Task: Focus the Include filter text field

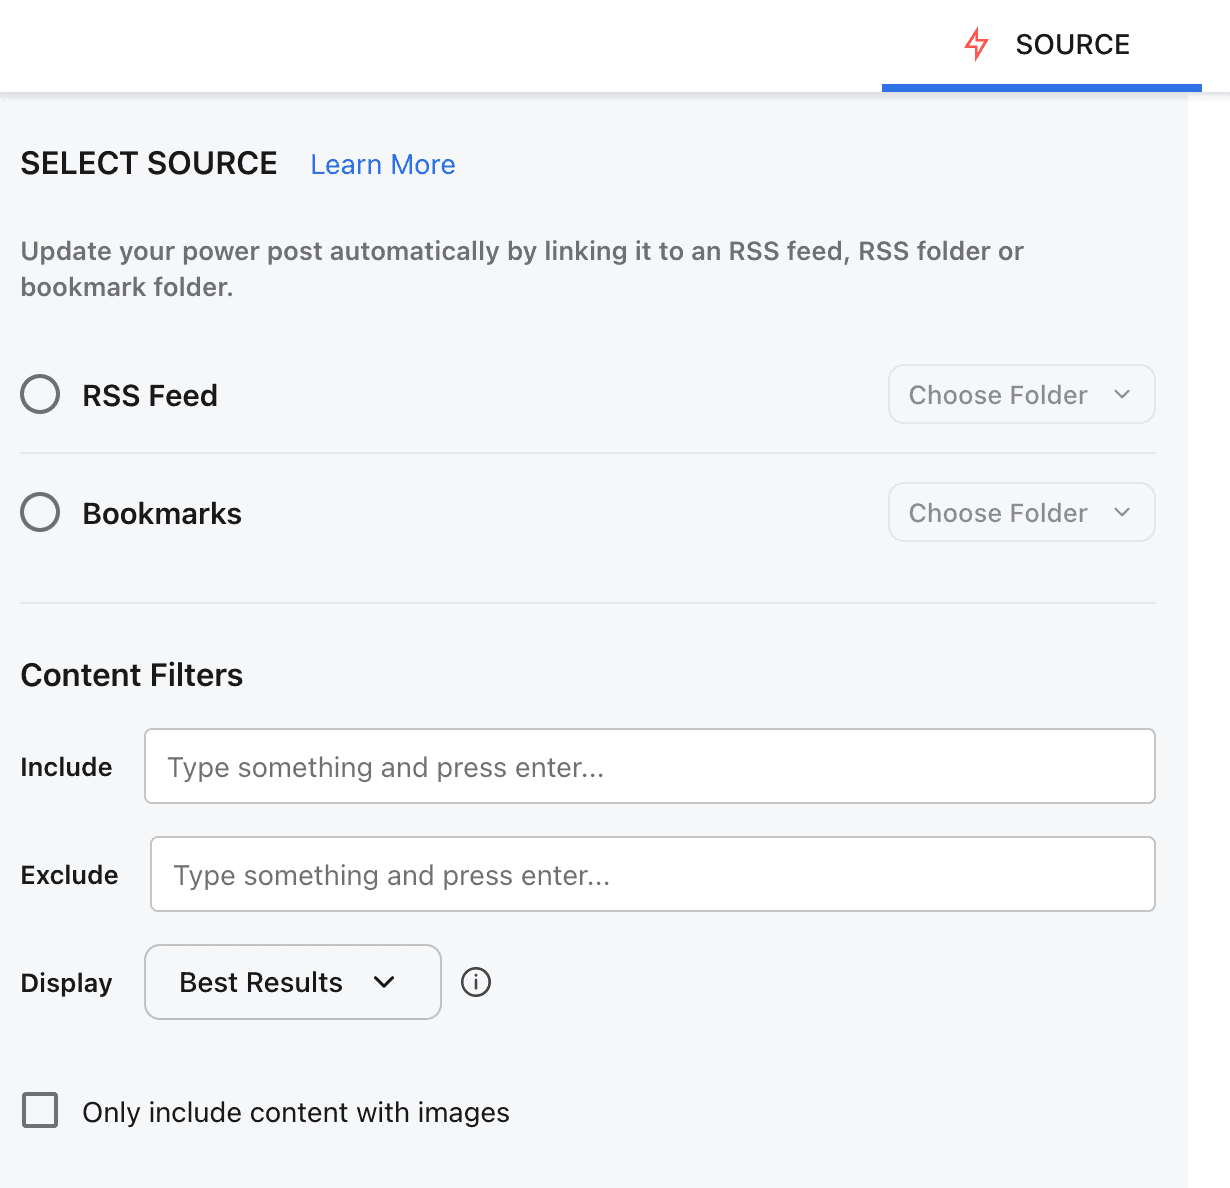Action: (649, 767)
